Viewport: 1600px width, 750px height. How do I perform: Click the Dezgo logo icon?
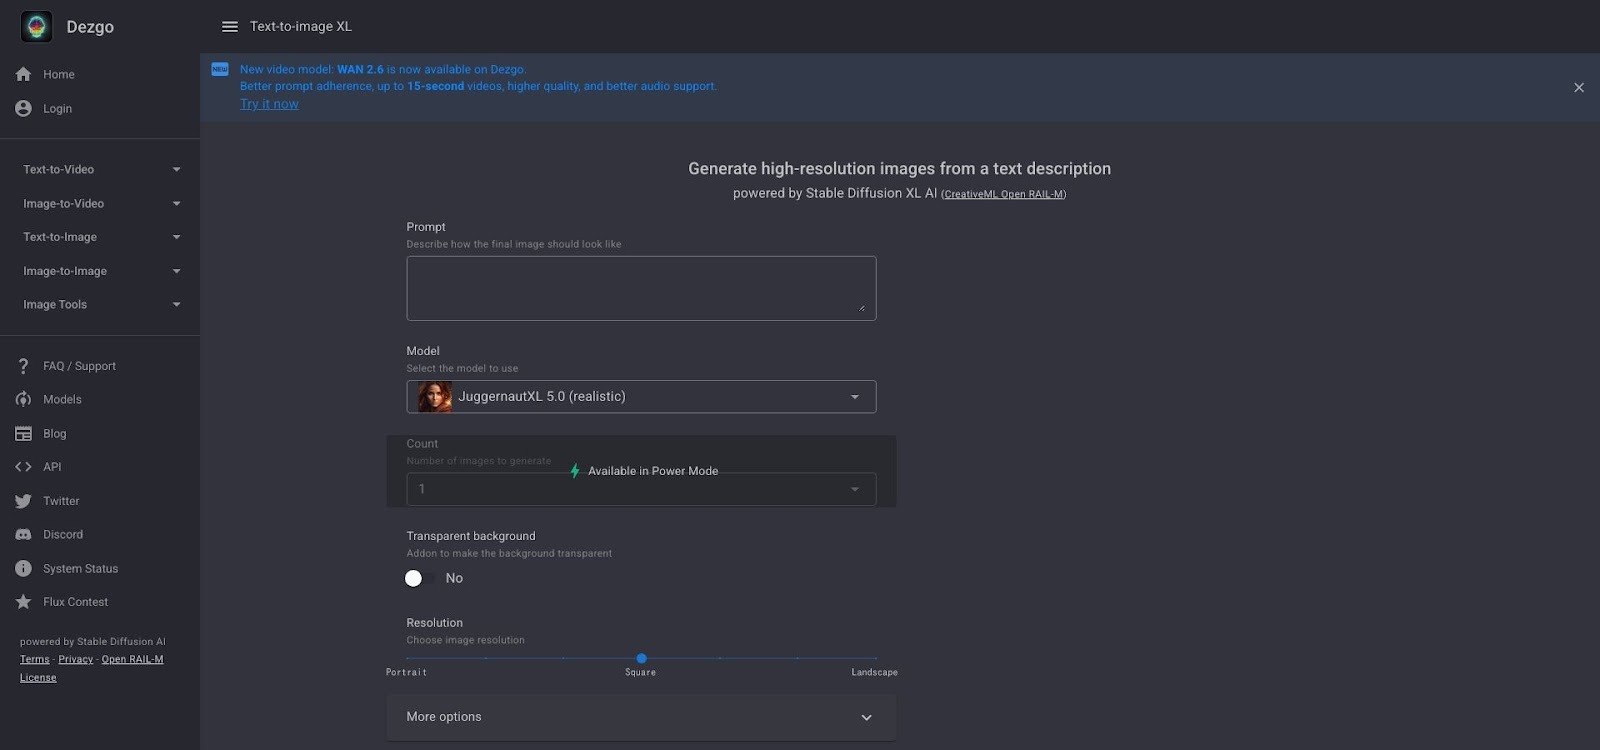[37, 27]
